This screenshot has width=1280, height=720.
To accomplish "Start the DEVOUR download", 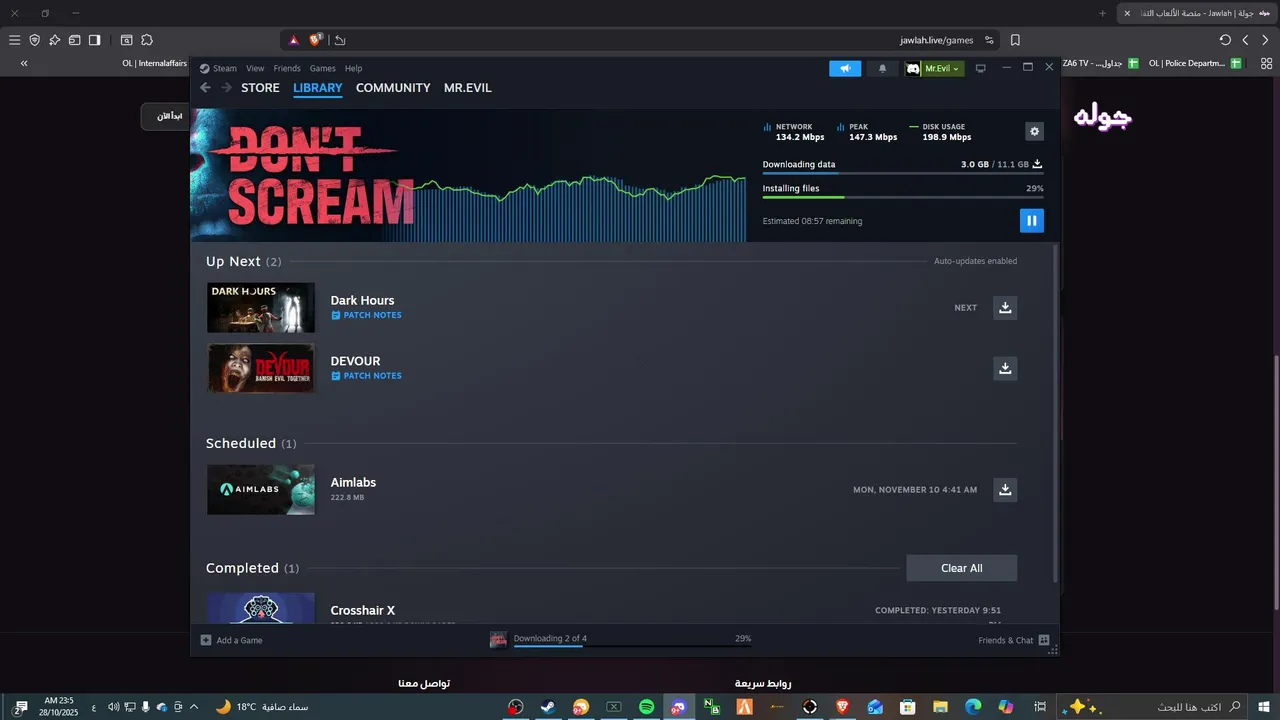I will (1005, 368).
